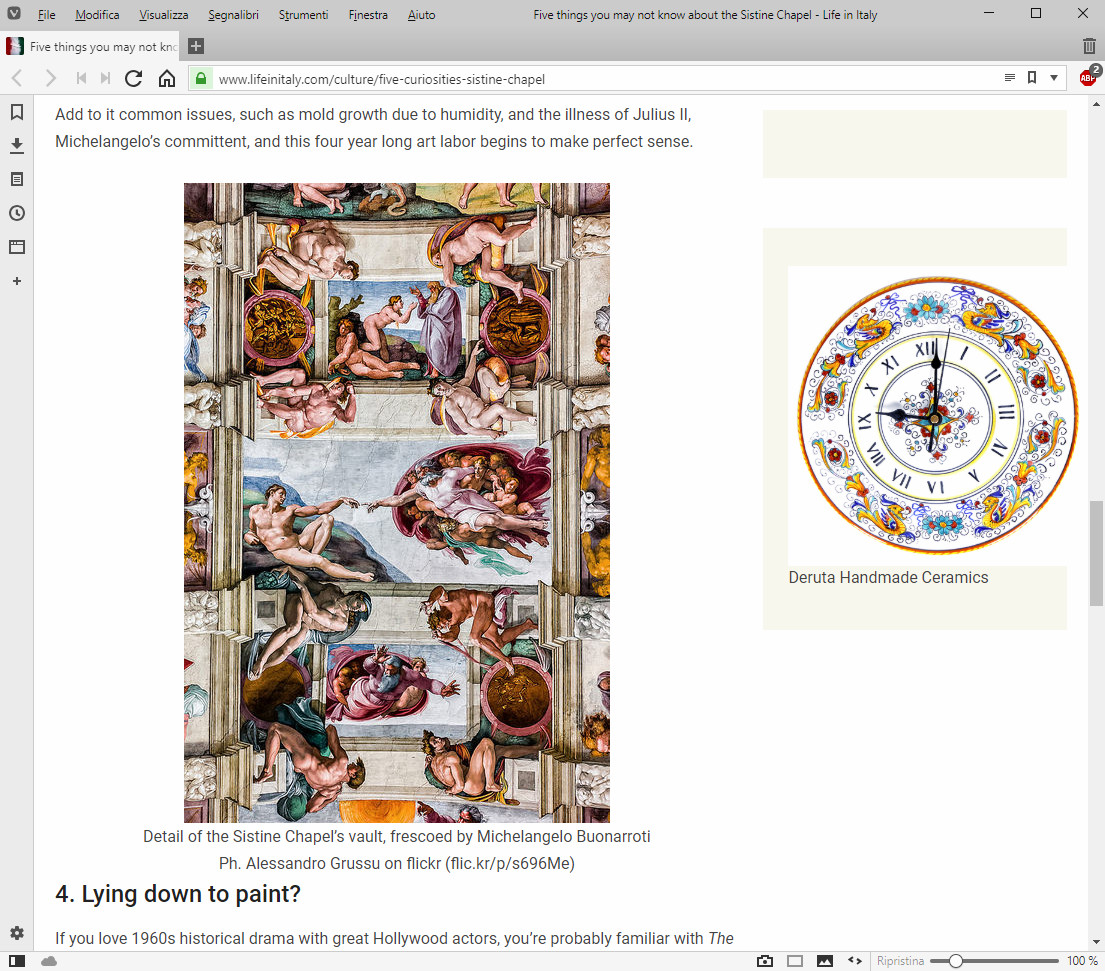Open the Notes side panel
The width and height of the screenshot is (1105, 971).
[x=17, y=180]
